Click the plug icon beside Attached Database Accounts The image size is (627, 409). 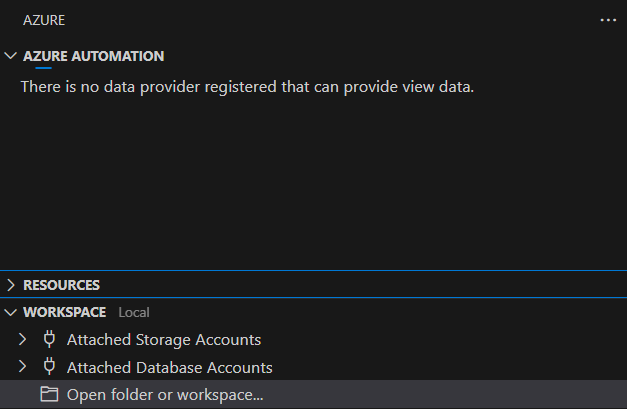49,367
